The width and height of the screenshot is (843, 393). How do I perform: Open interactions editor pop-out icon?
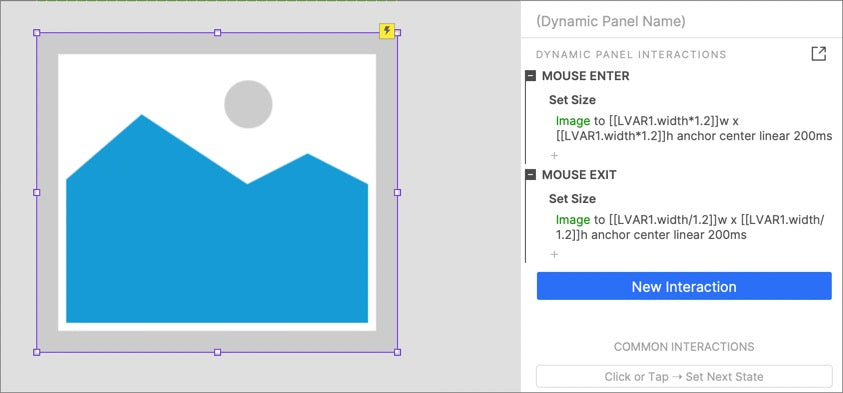[818, 54]
